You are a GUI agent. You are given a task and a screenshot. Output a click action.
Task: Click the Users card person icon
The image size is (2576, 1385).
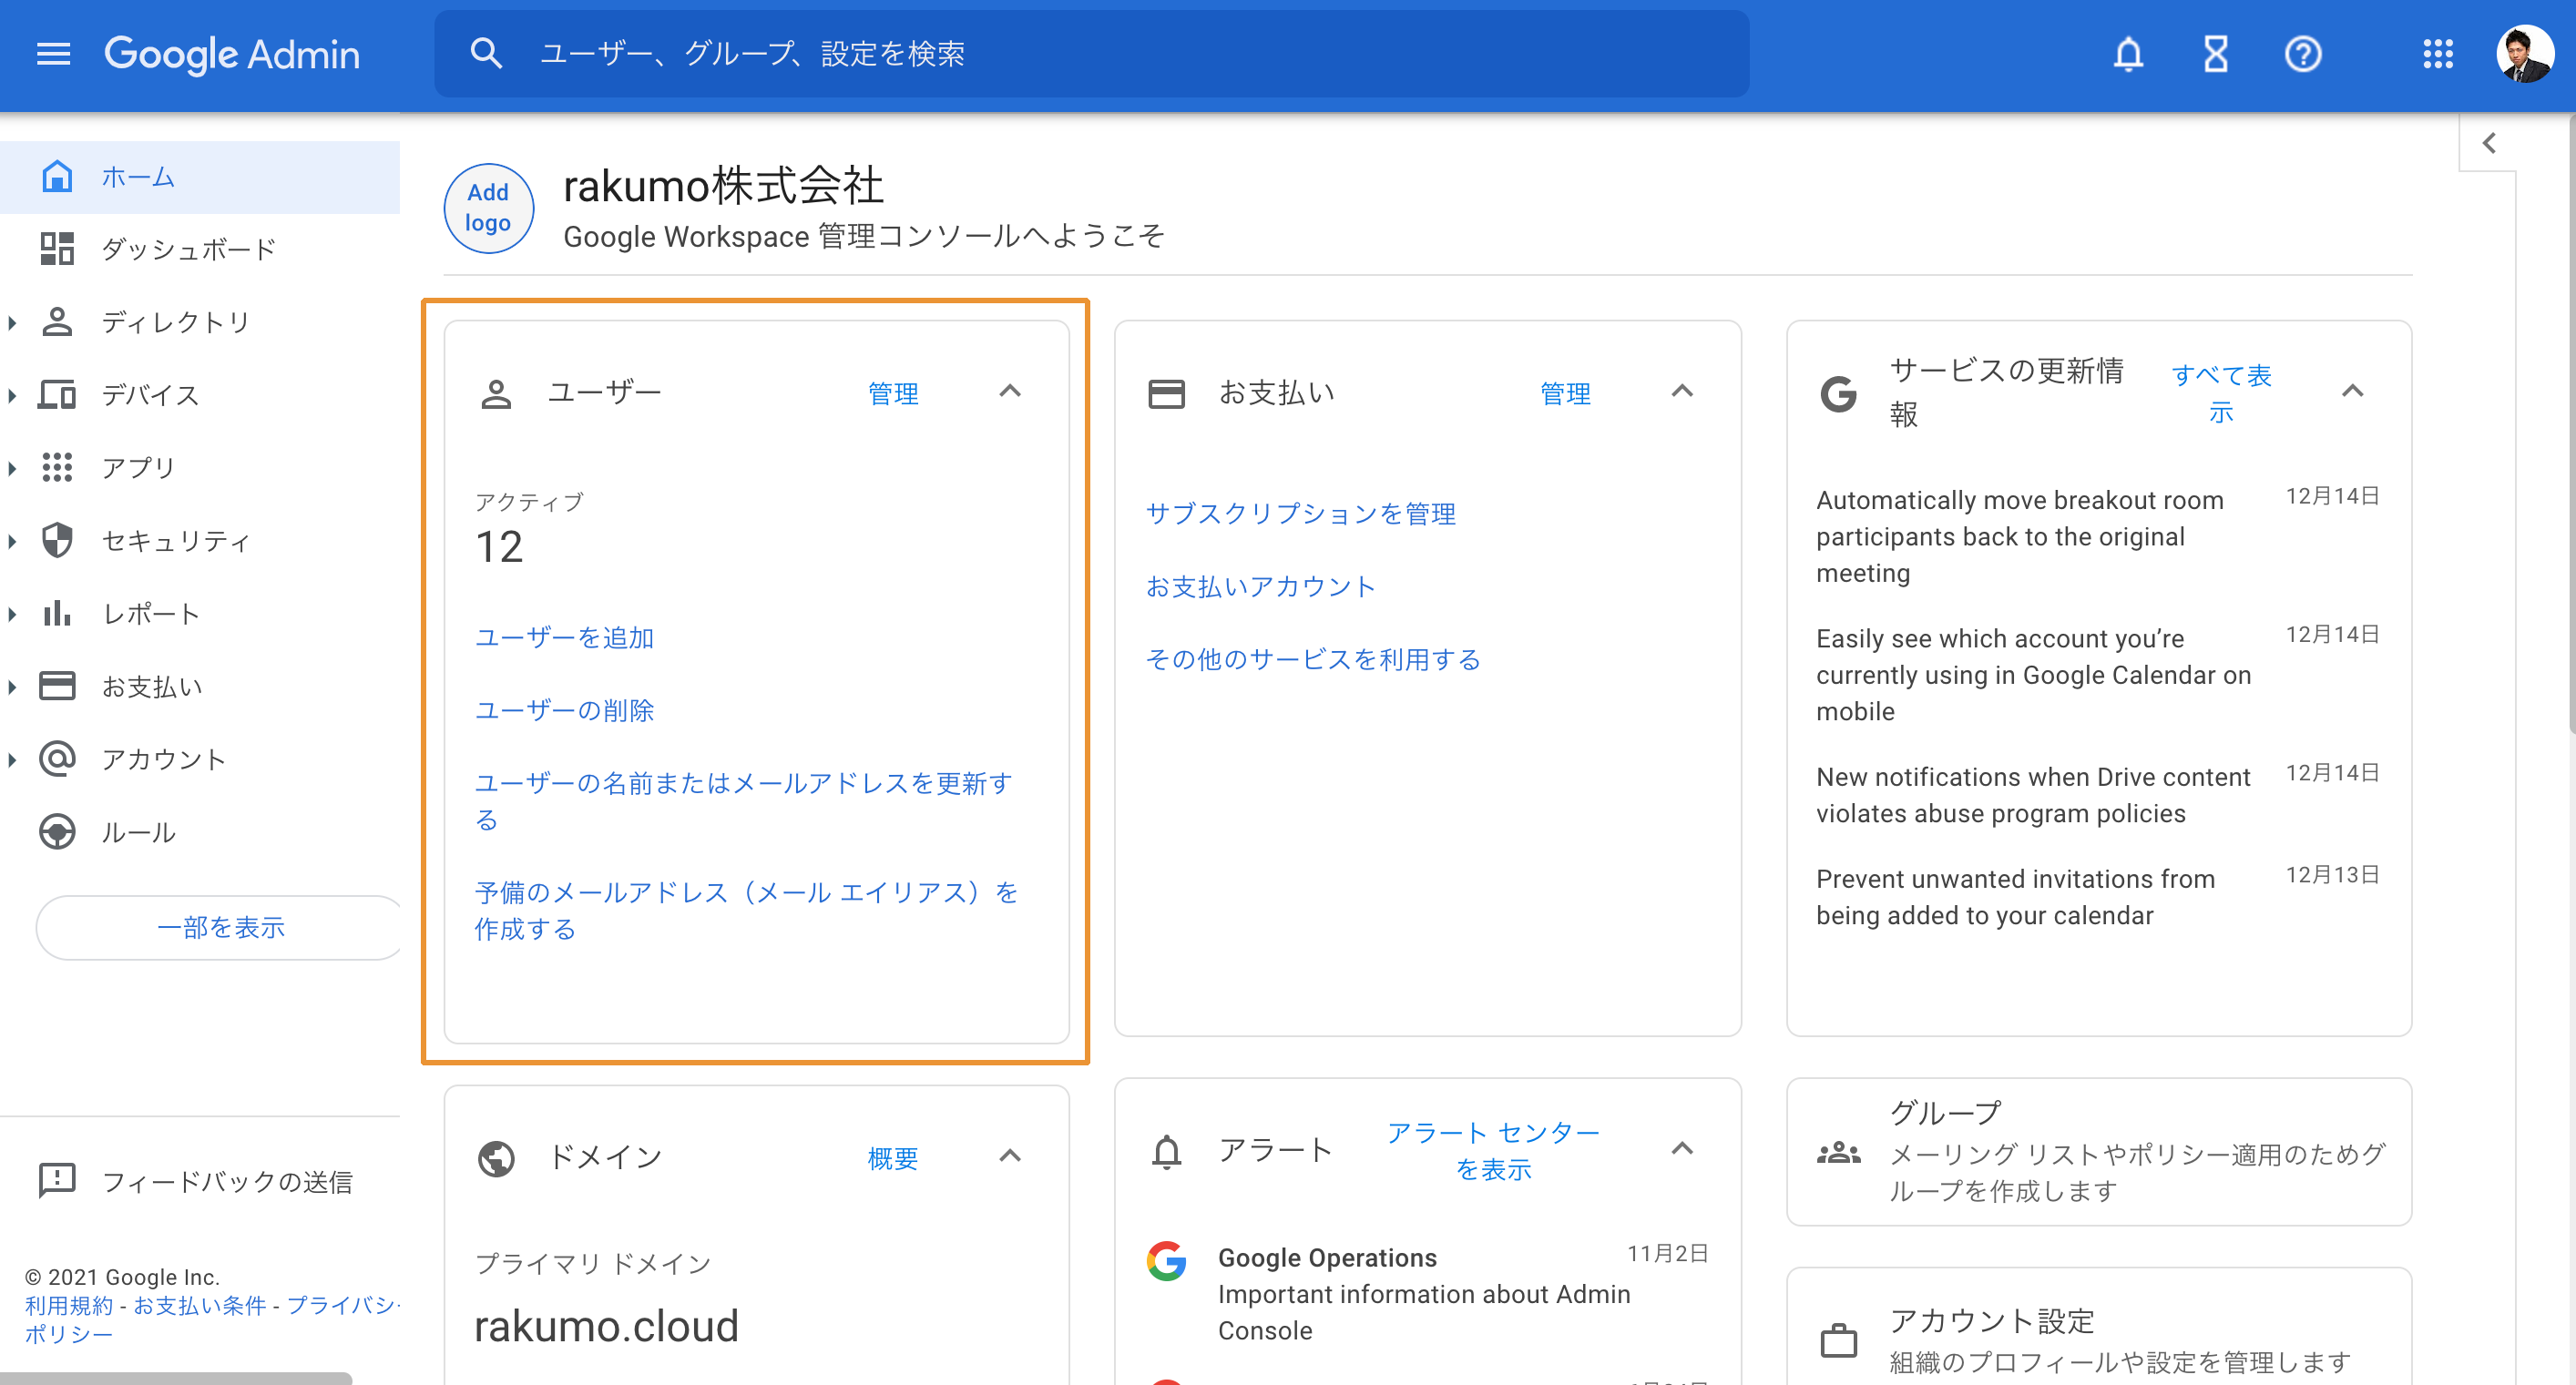[496, 394]
